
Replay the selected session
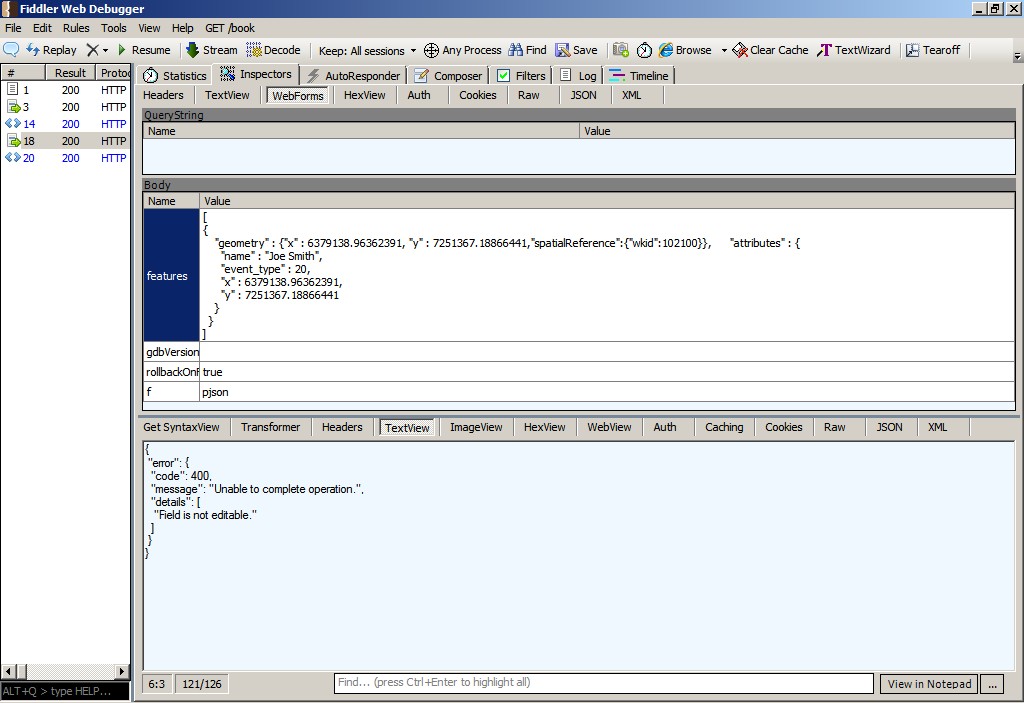pyautogui.click(x=52, y=50)
